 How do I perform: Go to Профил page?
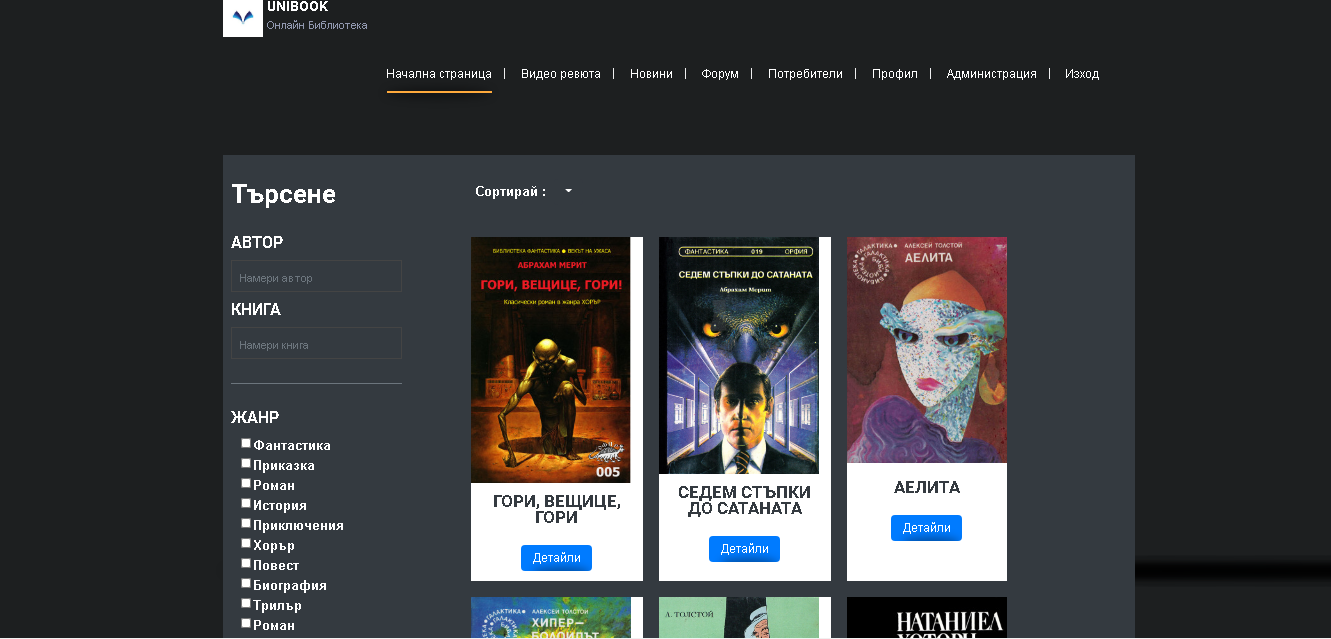click(x=895, y=74)
